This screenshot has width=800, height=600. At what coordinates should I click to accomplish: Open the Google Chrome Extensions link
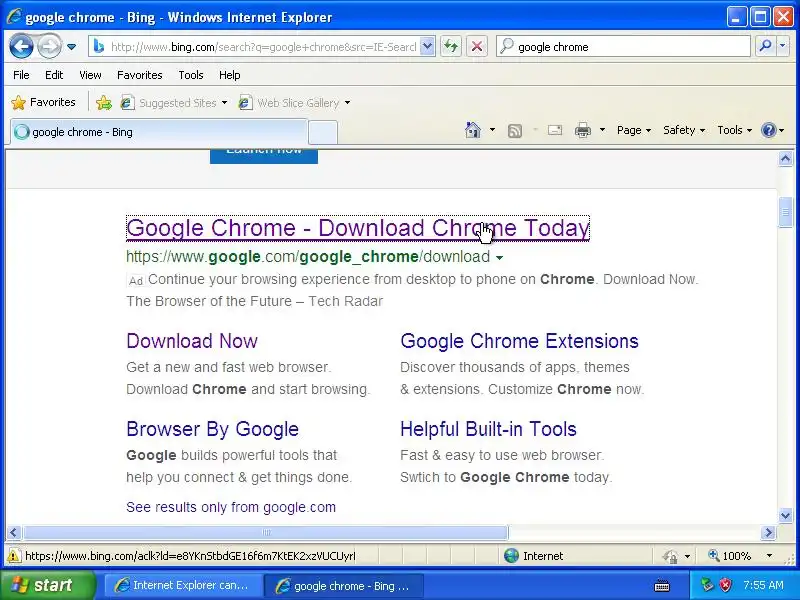tap(519, 341)
